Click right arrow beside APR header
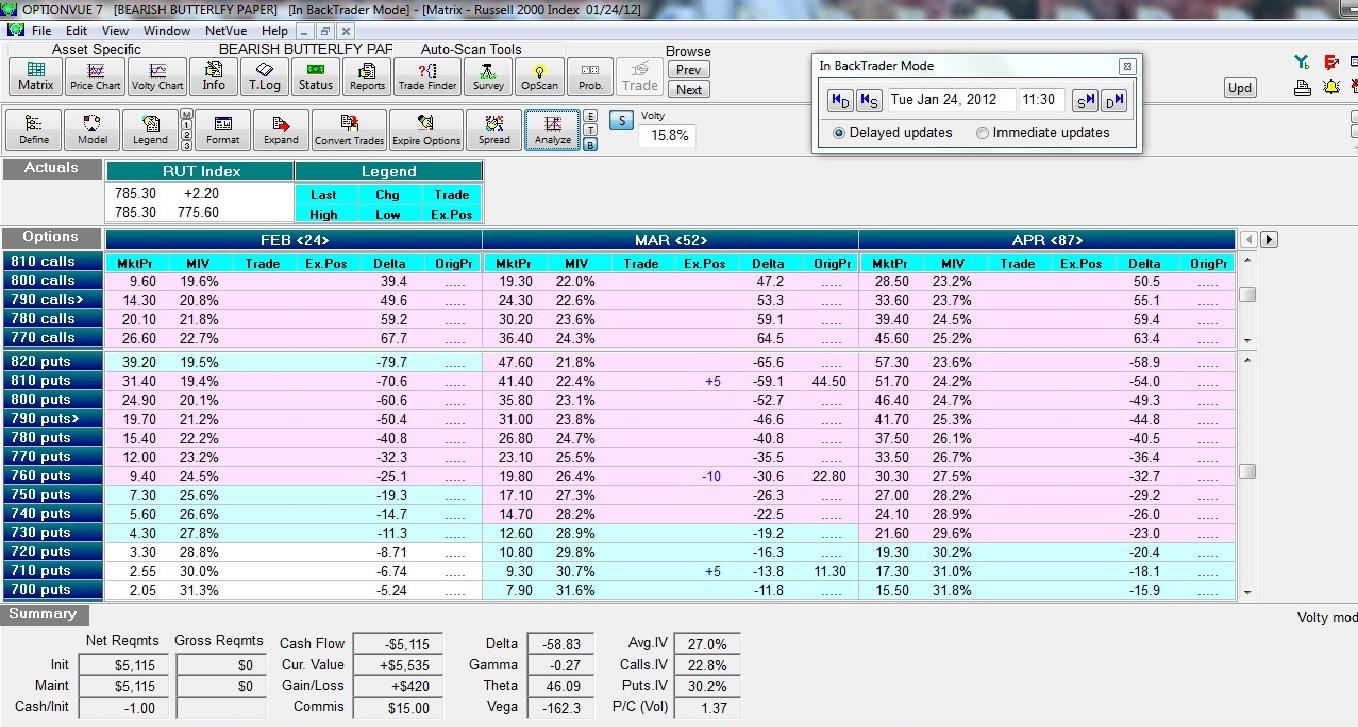Image resolution: width=1358 pixels, height=727 pixels. point(1268,239)
